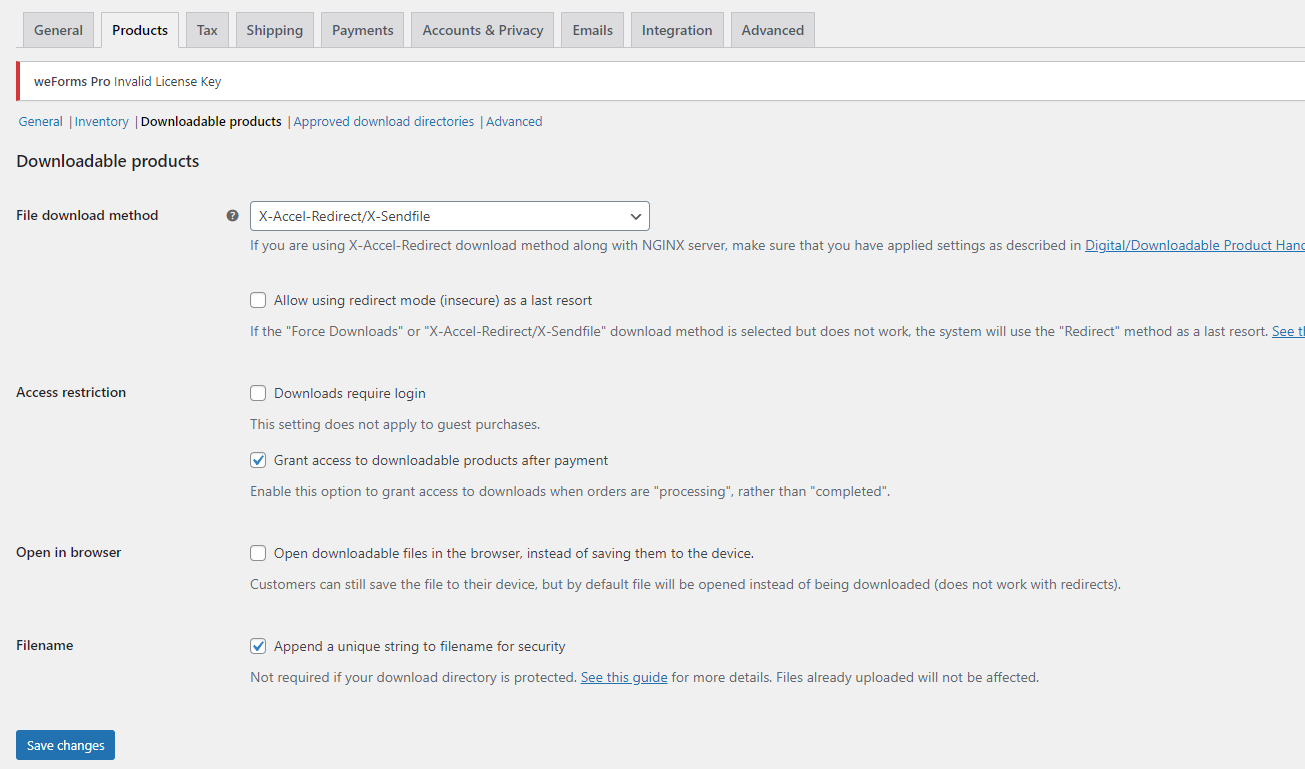
Task: Enable Open downloadable files in browser
Action: (258, 553)
